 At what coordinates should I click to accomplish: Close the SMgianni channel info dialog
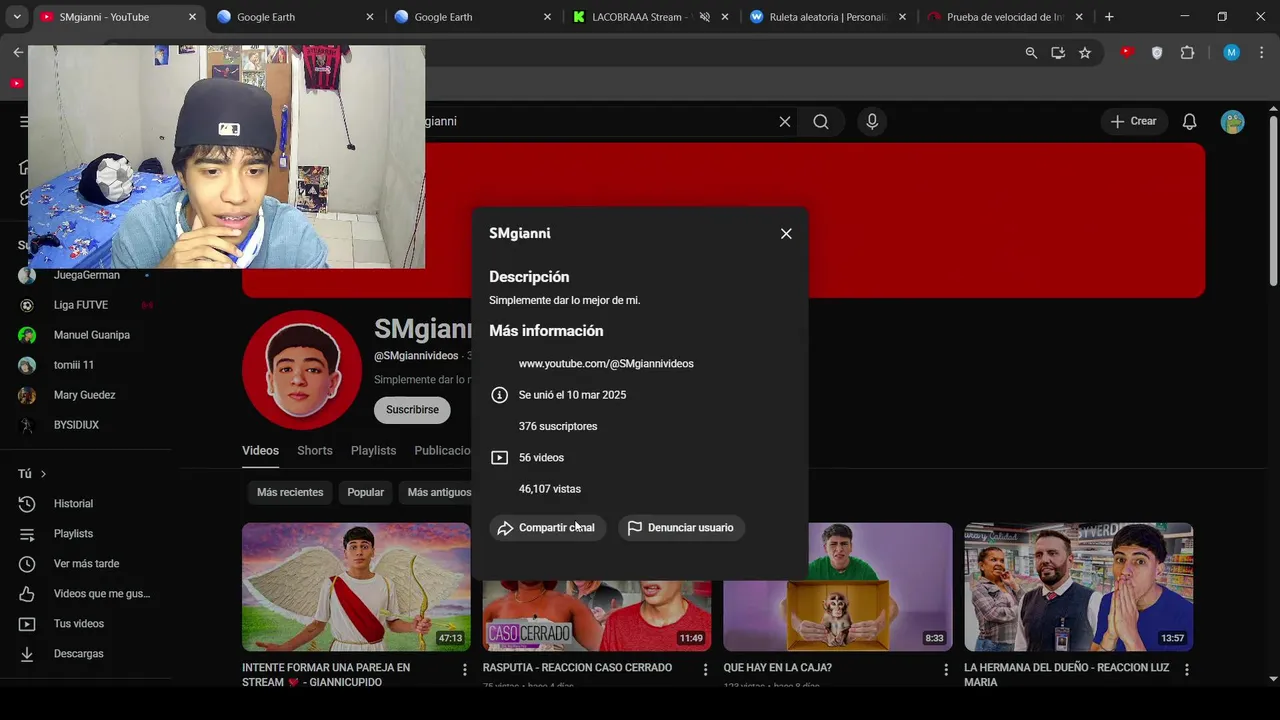pyautogui.click(x=786, y=233)
